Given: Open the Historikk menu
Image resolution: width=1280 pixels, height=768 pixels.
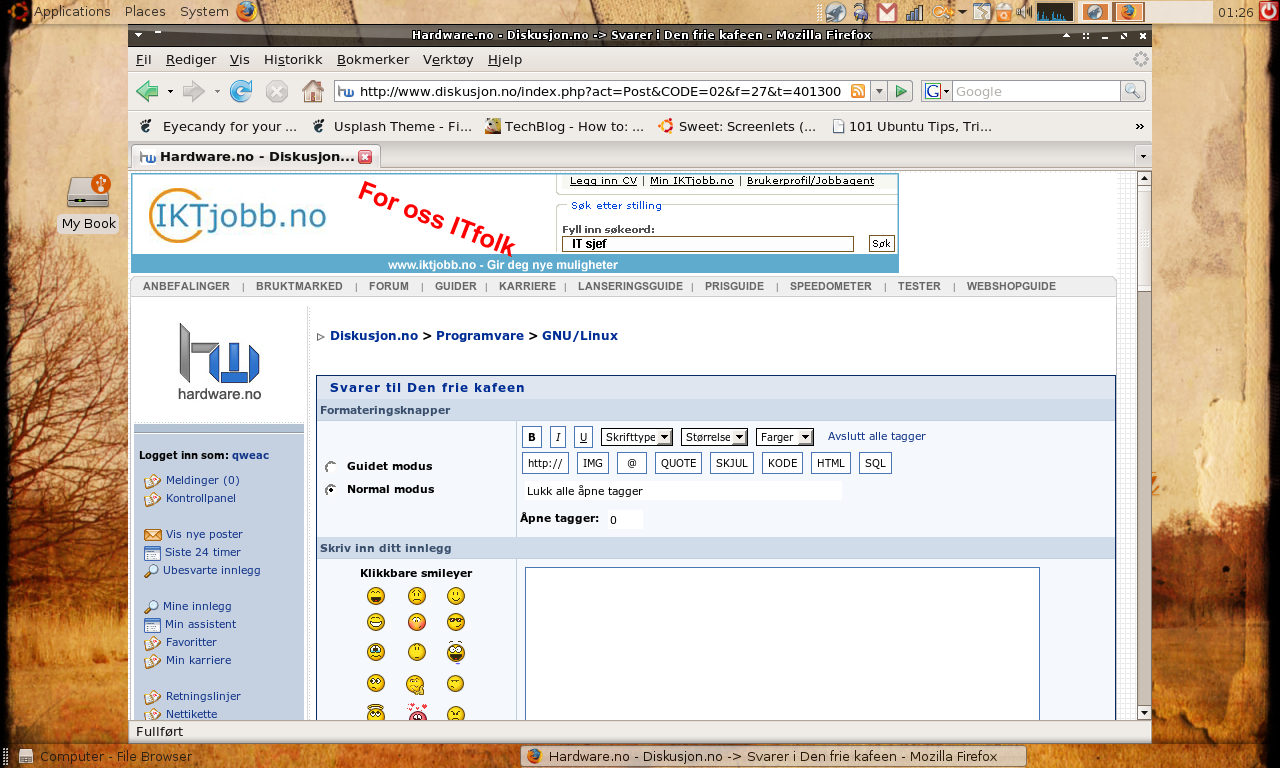Looking at the screenshot, I should click(293, 59).
